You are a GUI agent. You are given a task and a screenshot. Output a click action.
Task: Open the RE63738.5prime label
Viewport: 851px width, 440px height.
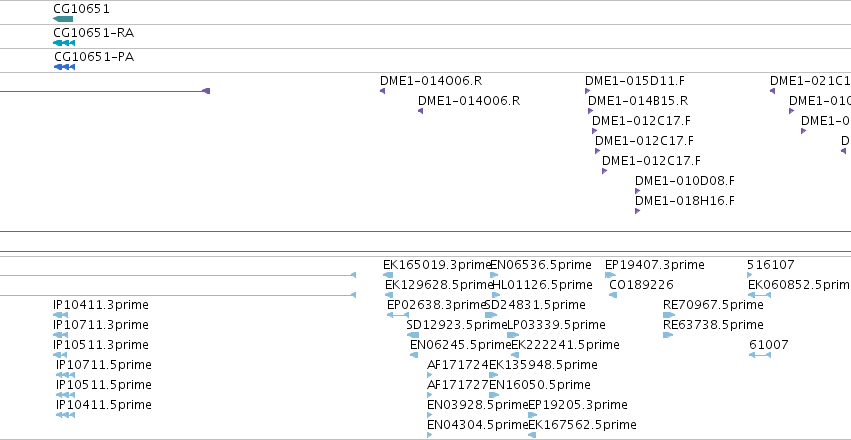coord(713,325)
